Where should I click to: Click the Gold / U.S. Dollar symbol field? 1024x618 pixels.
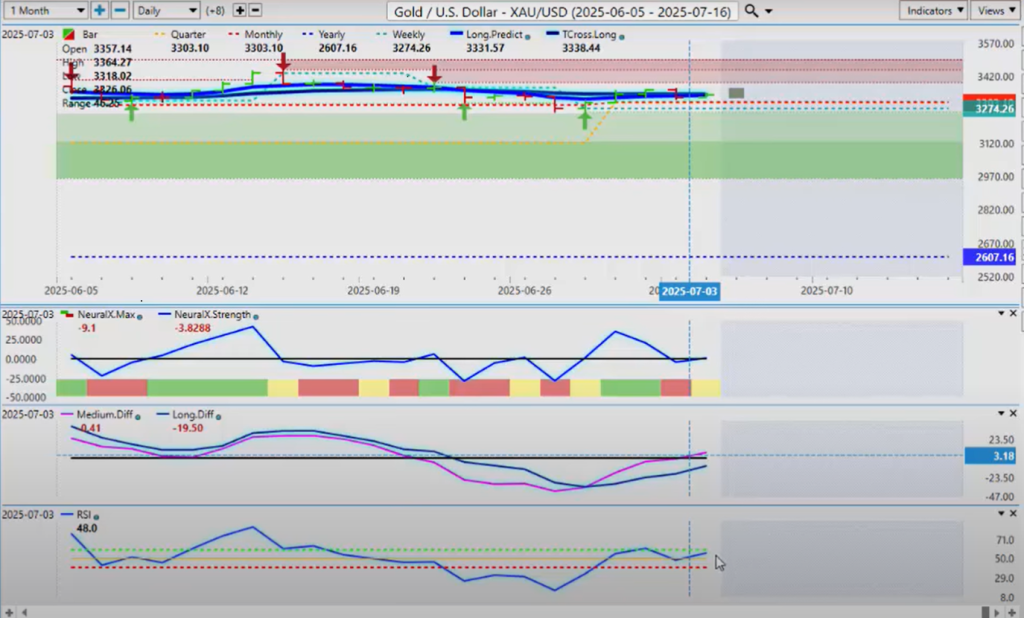coord(563,11)
